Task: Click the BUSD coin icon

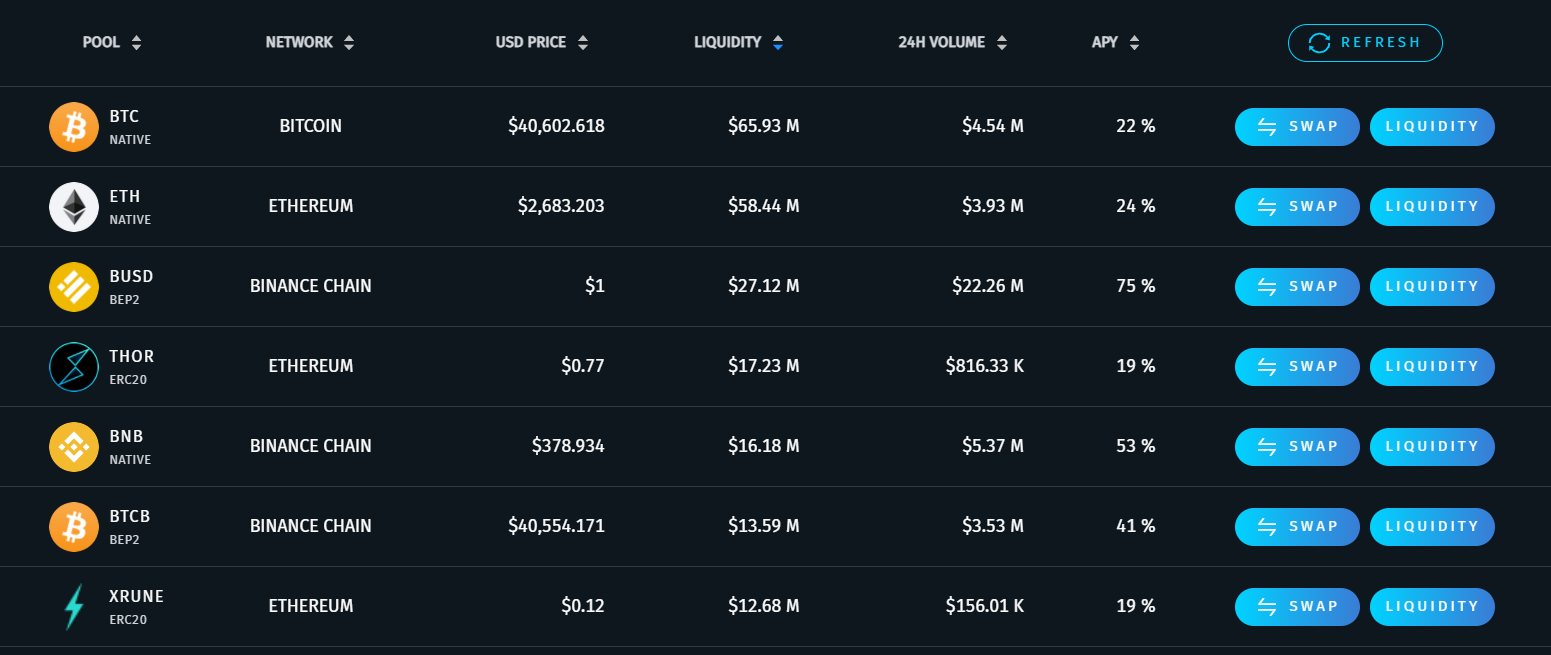Action: pos(74,287)
